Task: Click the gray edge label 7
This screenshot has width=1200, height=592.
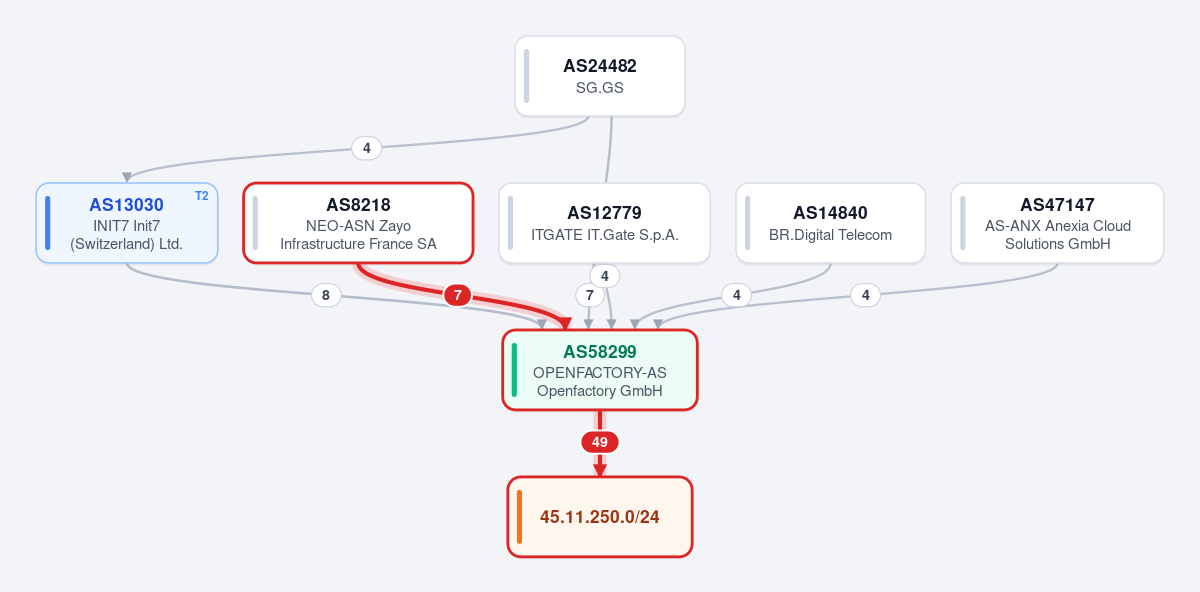Action: point(590,295)
